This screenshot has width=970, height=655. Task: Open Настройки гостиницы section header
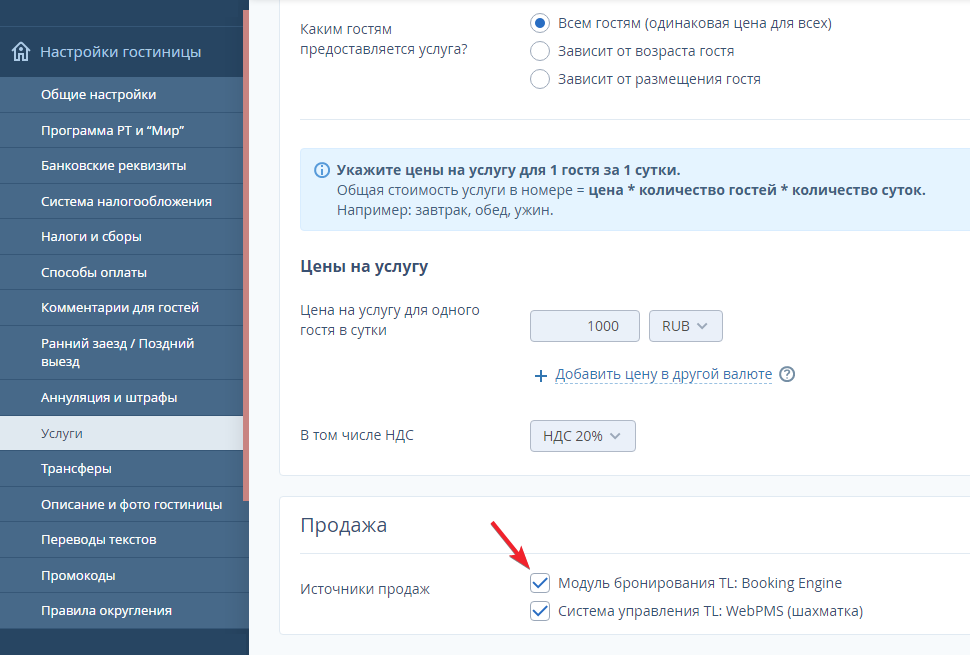pos(121,52)
